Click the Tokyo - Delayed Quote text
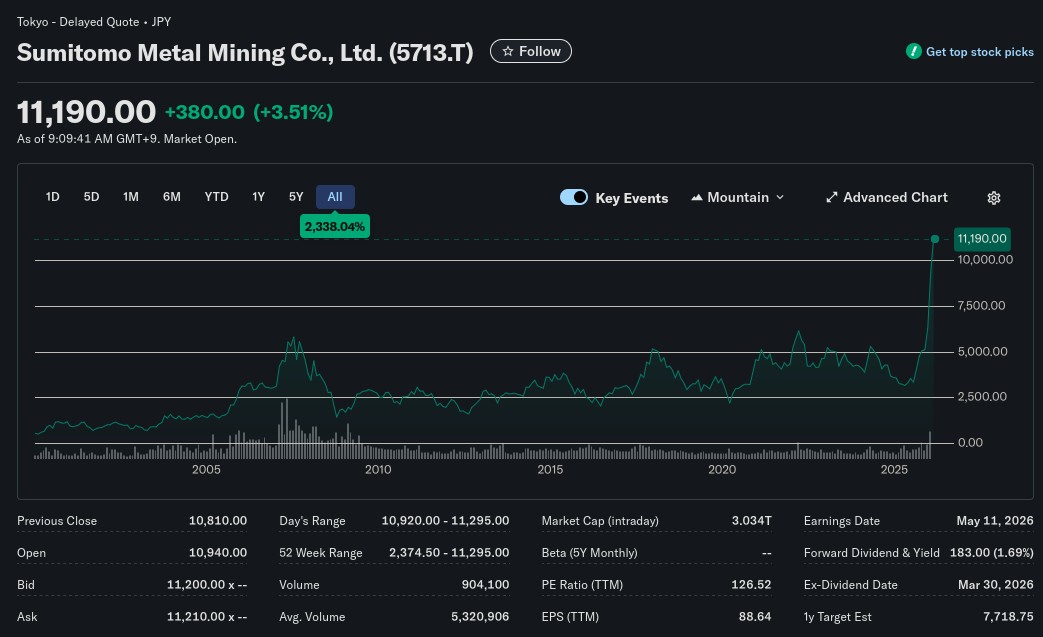The image size is (1043, 637). click(78, 22)
